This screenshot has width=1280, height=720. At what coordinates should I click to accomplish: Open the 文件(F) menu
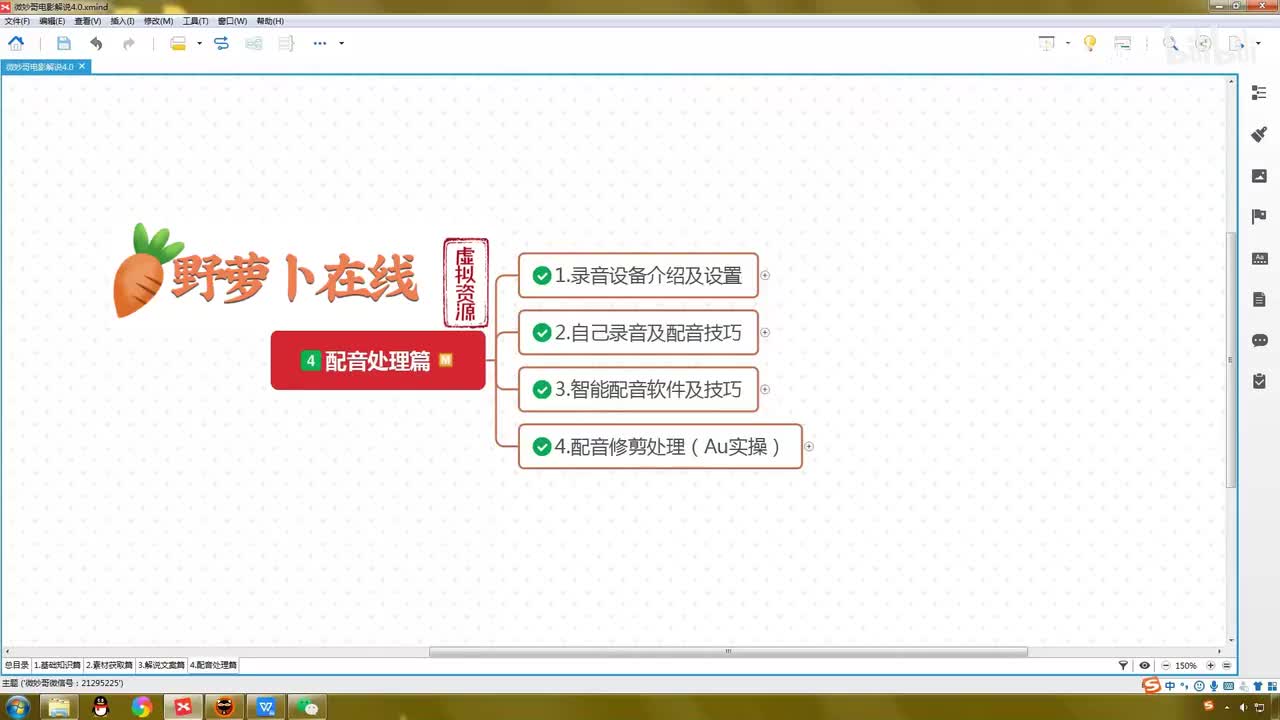pyautogui.click(x=17, y=21)
